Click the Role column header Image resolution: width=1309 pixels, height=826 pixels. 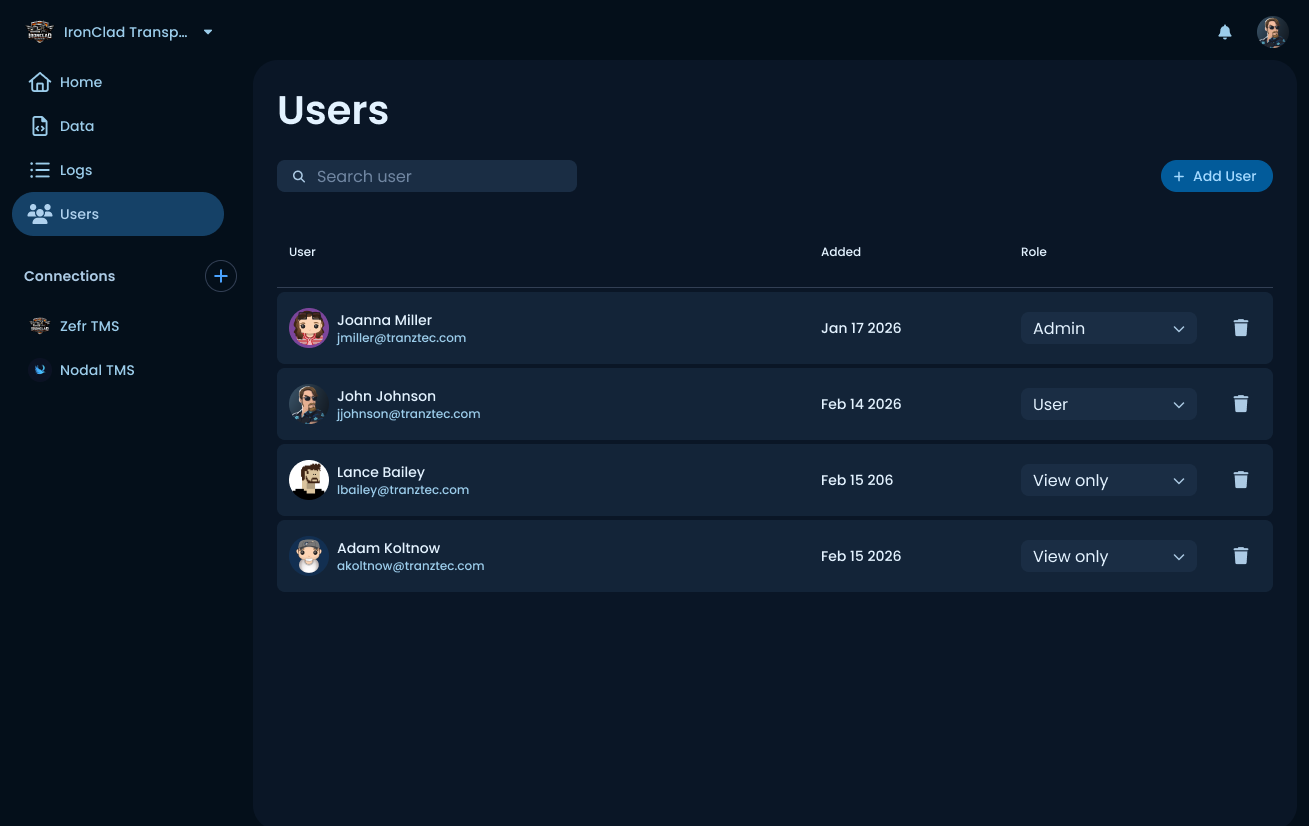point(1034,252)
